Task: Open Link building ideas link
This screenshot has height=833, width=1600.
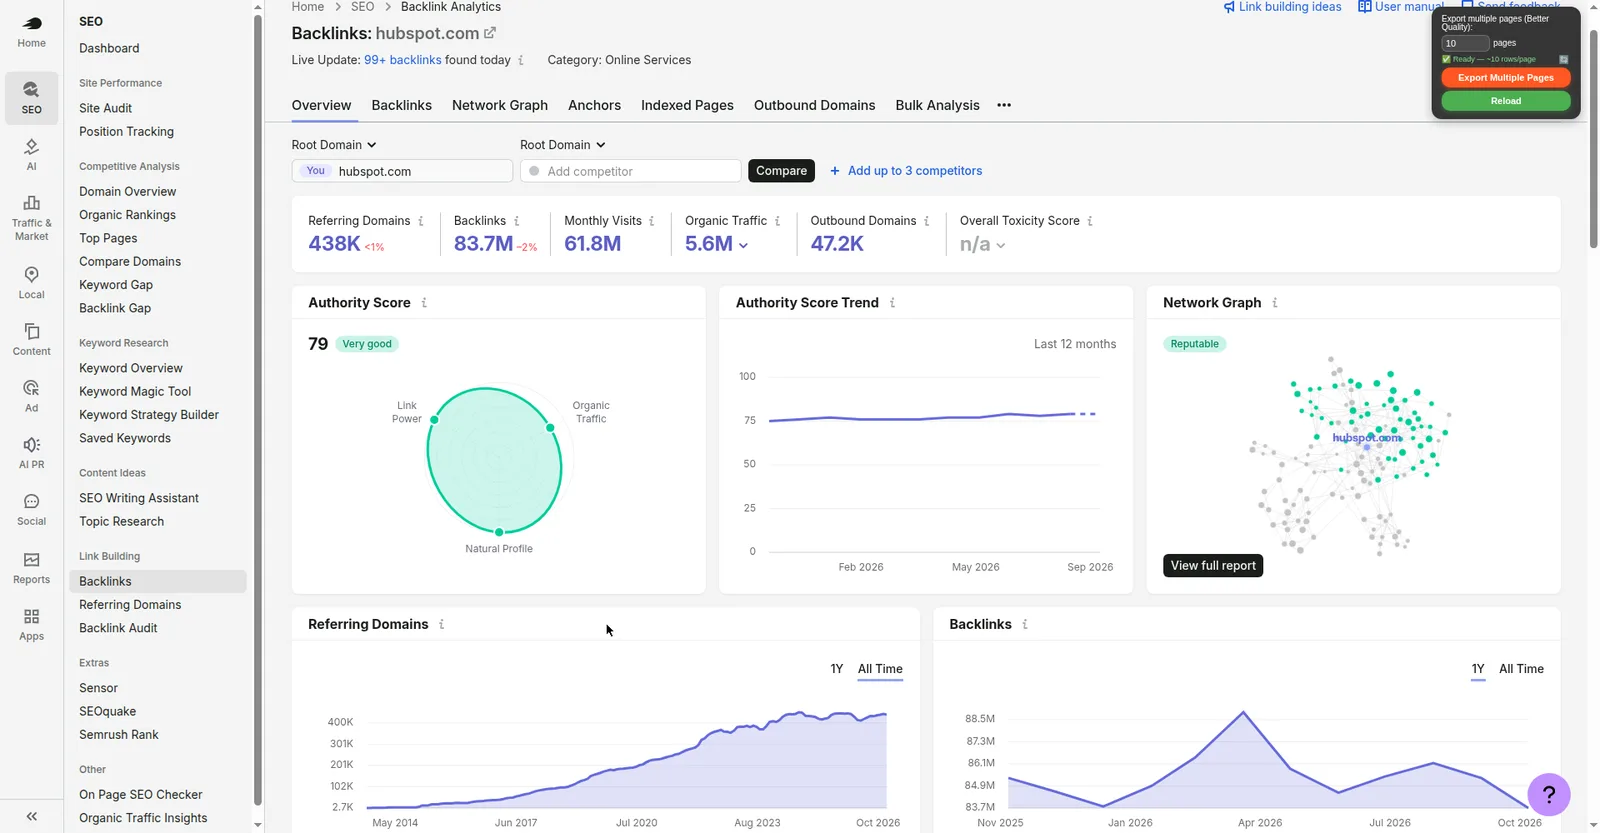Action: tap(1282, 7)
